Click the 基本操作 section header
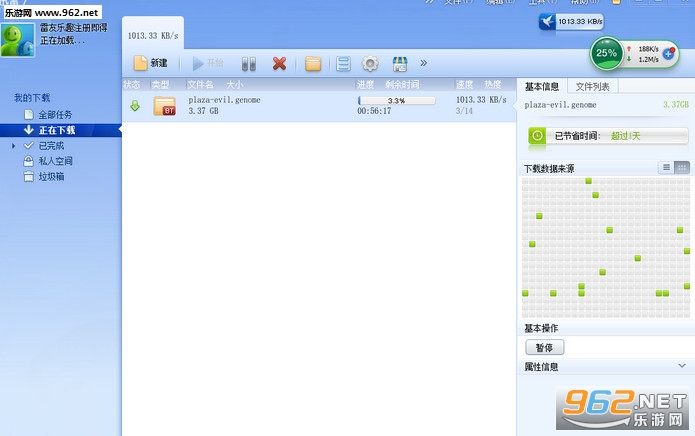The width and height of the screenshot is (695, 436). 541,328
